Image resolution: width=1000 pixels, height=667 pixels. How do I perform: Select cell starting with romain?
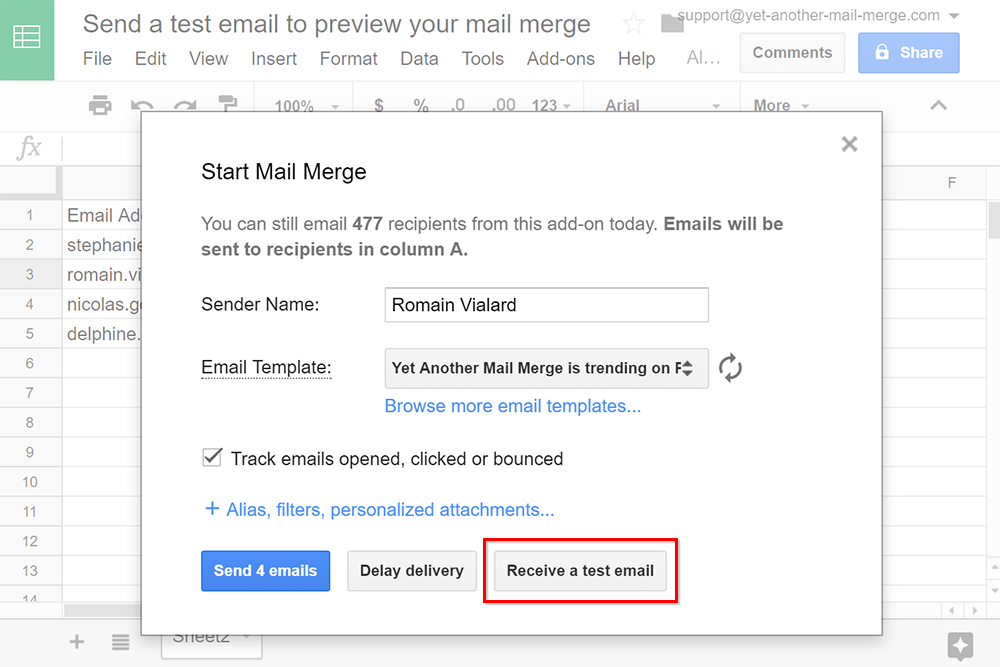click(x=103, y=274)
